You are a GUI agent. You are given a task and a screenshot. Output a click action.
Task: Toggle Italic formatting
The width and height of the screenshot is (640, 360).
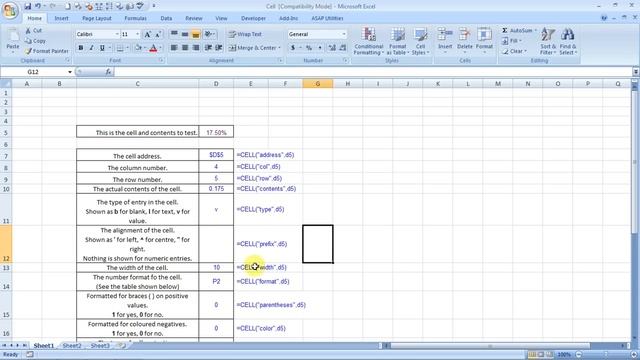pyautogui.click(x=91, y=48)
